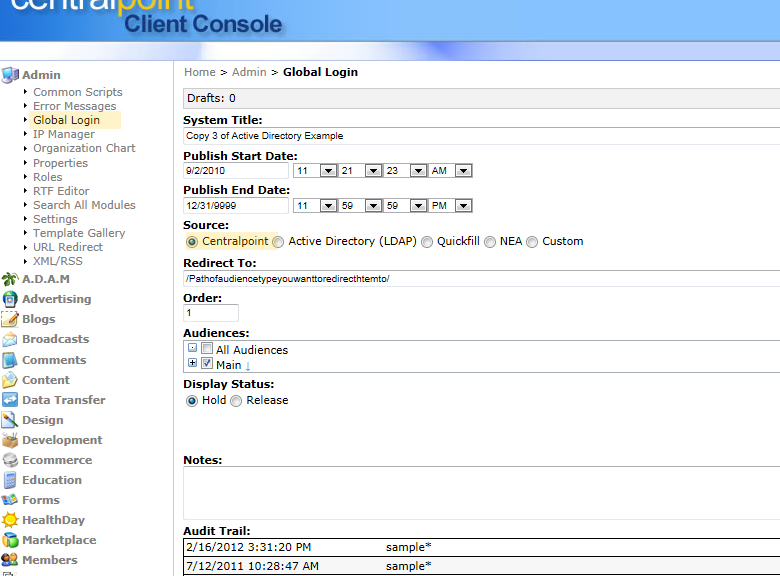Select Release display status
Image resolution: width=780 pixels, height=576 pixels.
[x=237, y=401]
